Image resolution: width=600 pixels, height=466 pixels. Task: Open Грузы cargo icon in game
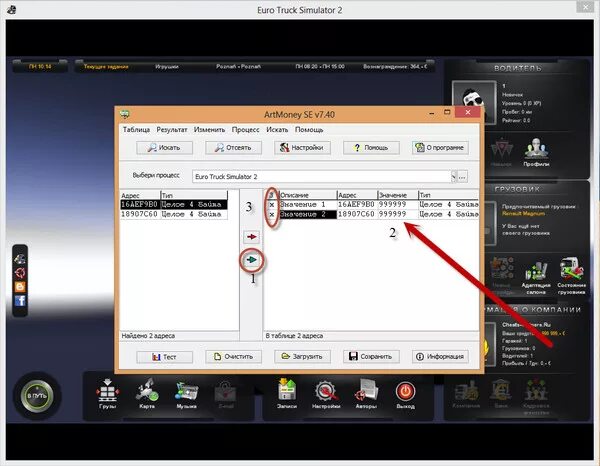click(x=108, y=394)
